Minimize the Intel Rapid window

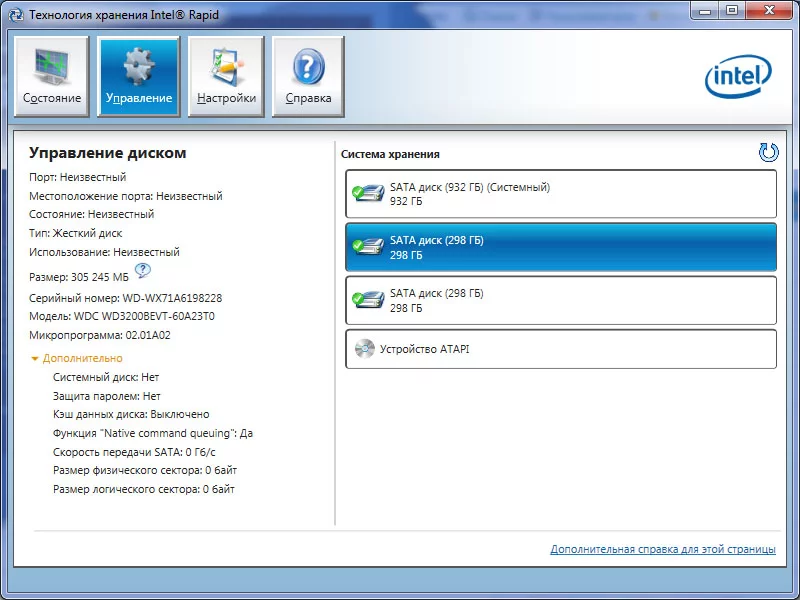pos(706,10)
